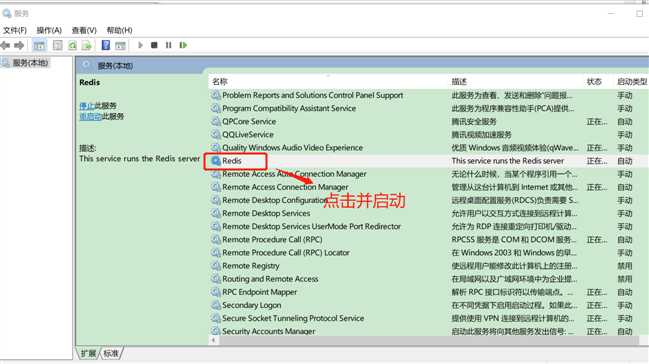
Task: Click the Secondary Logon gear icon
Action: [x=216, y=305]
